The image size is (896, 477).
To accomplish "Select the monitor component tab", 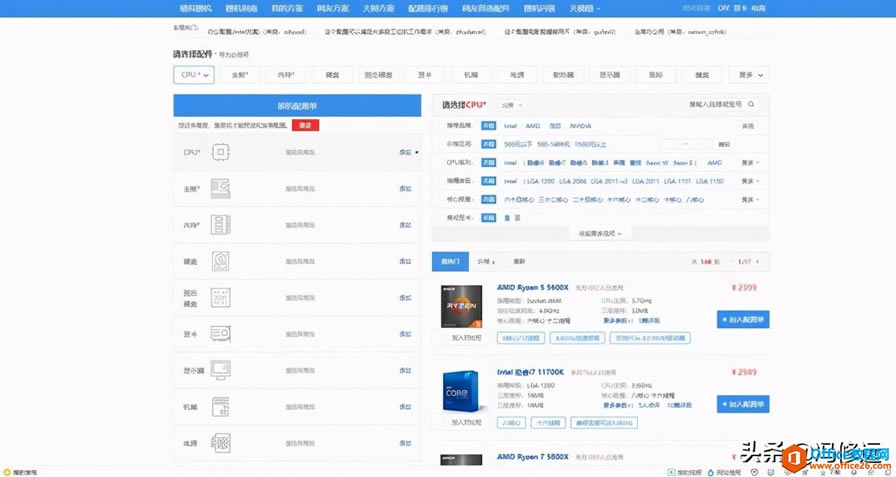I will coord(610,75).
